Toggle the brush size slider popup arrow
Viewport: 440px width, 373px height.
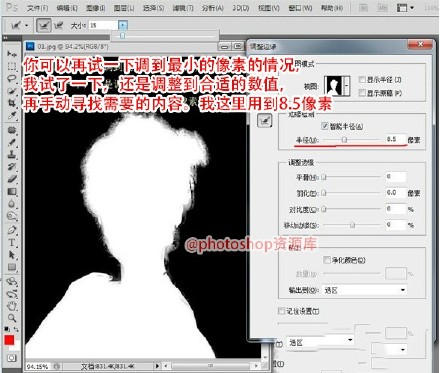123,25
